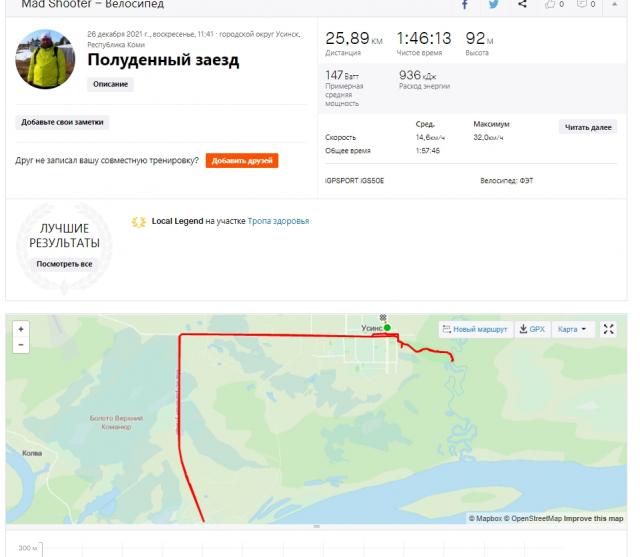
Task: View all results via Посмотреть все
Action: [64, 264]
